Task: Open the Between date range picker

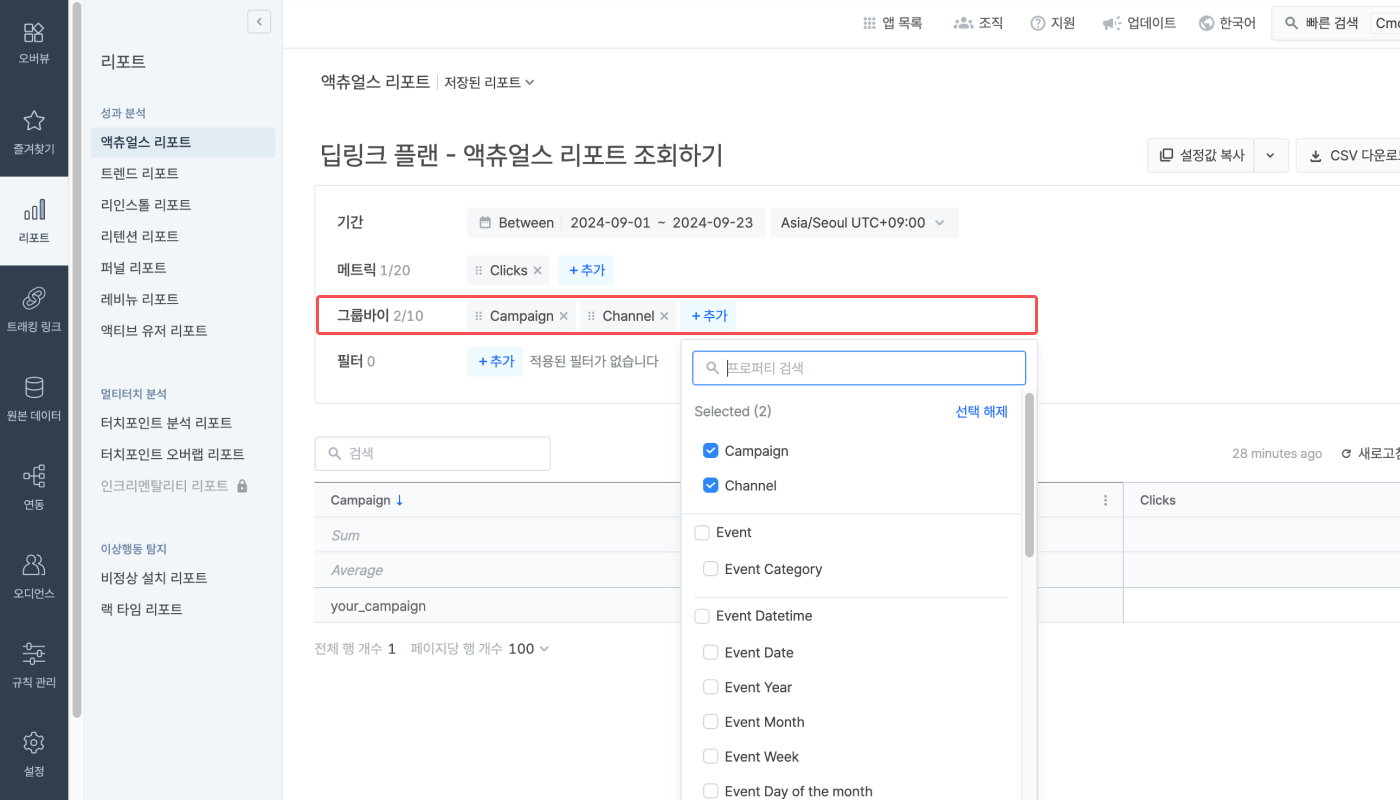Action: [x=617, y=223]
